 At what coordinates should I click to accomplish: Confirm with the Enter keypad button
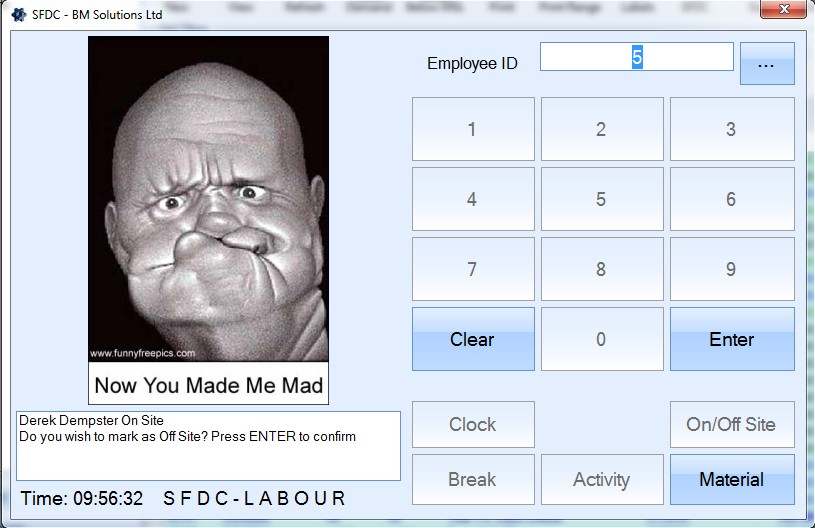(732, 339)
